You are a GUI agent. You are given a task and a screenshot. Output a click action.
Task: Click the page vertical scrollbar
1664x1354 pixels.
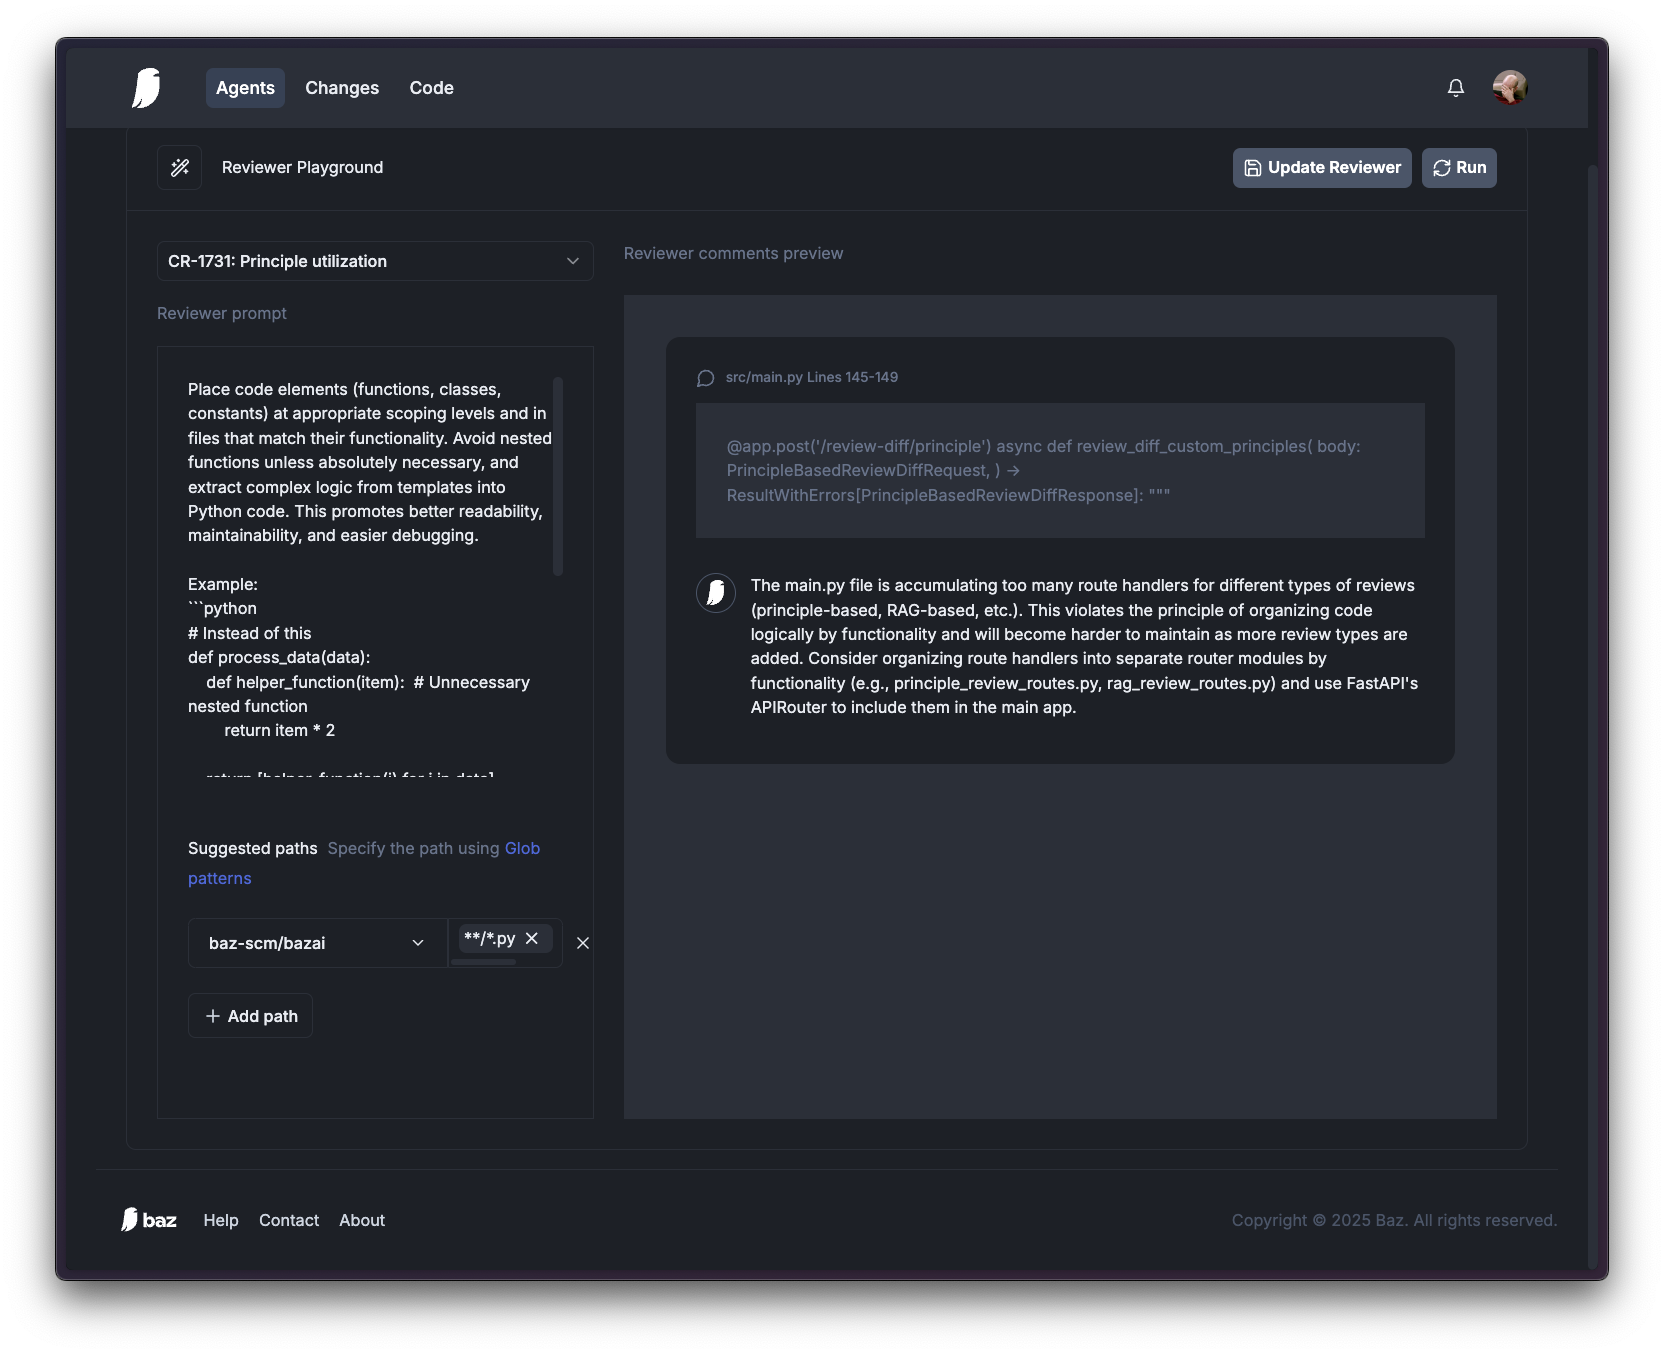pos(1593,715)
